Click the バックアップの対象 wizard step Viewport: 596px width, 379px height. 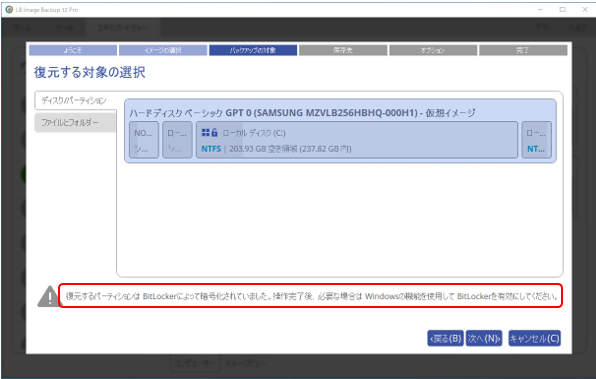click(x=253, y=50)
